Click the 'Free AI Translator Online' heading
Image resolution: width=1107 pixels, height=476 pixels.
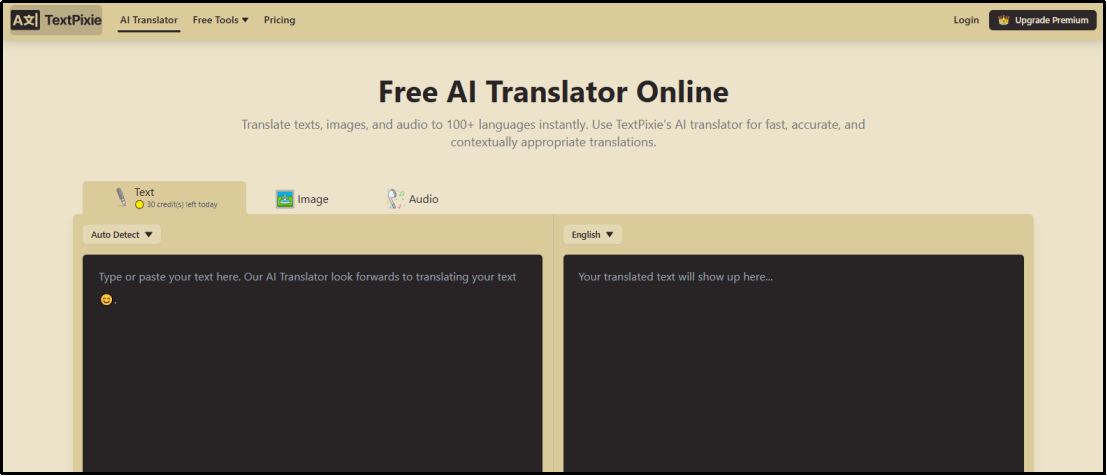[x=553, y=92]
